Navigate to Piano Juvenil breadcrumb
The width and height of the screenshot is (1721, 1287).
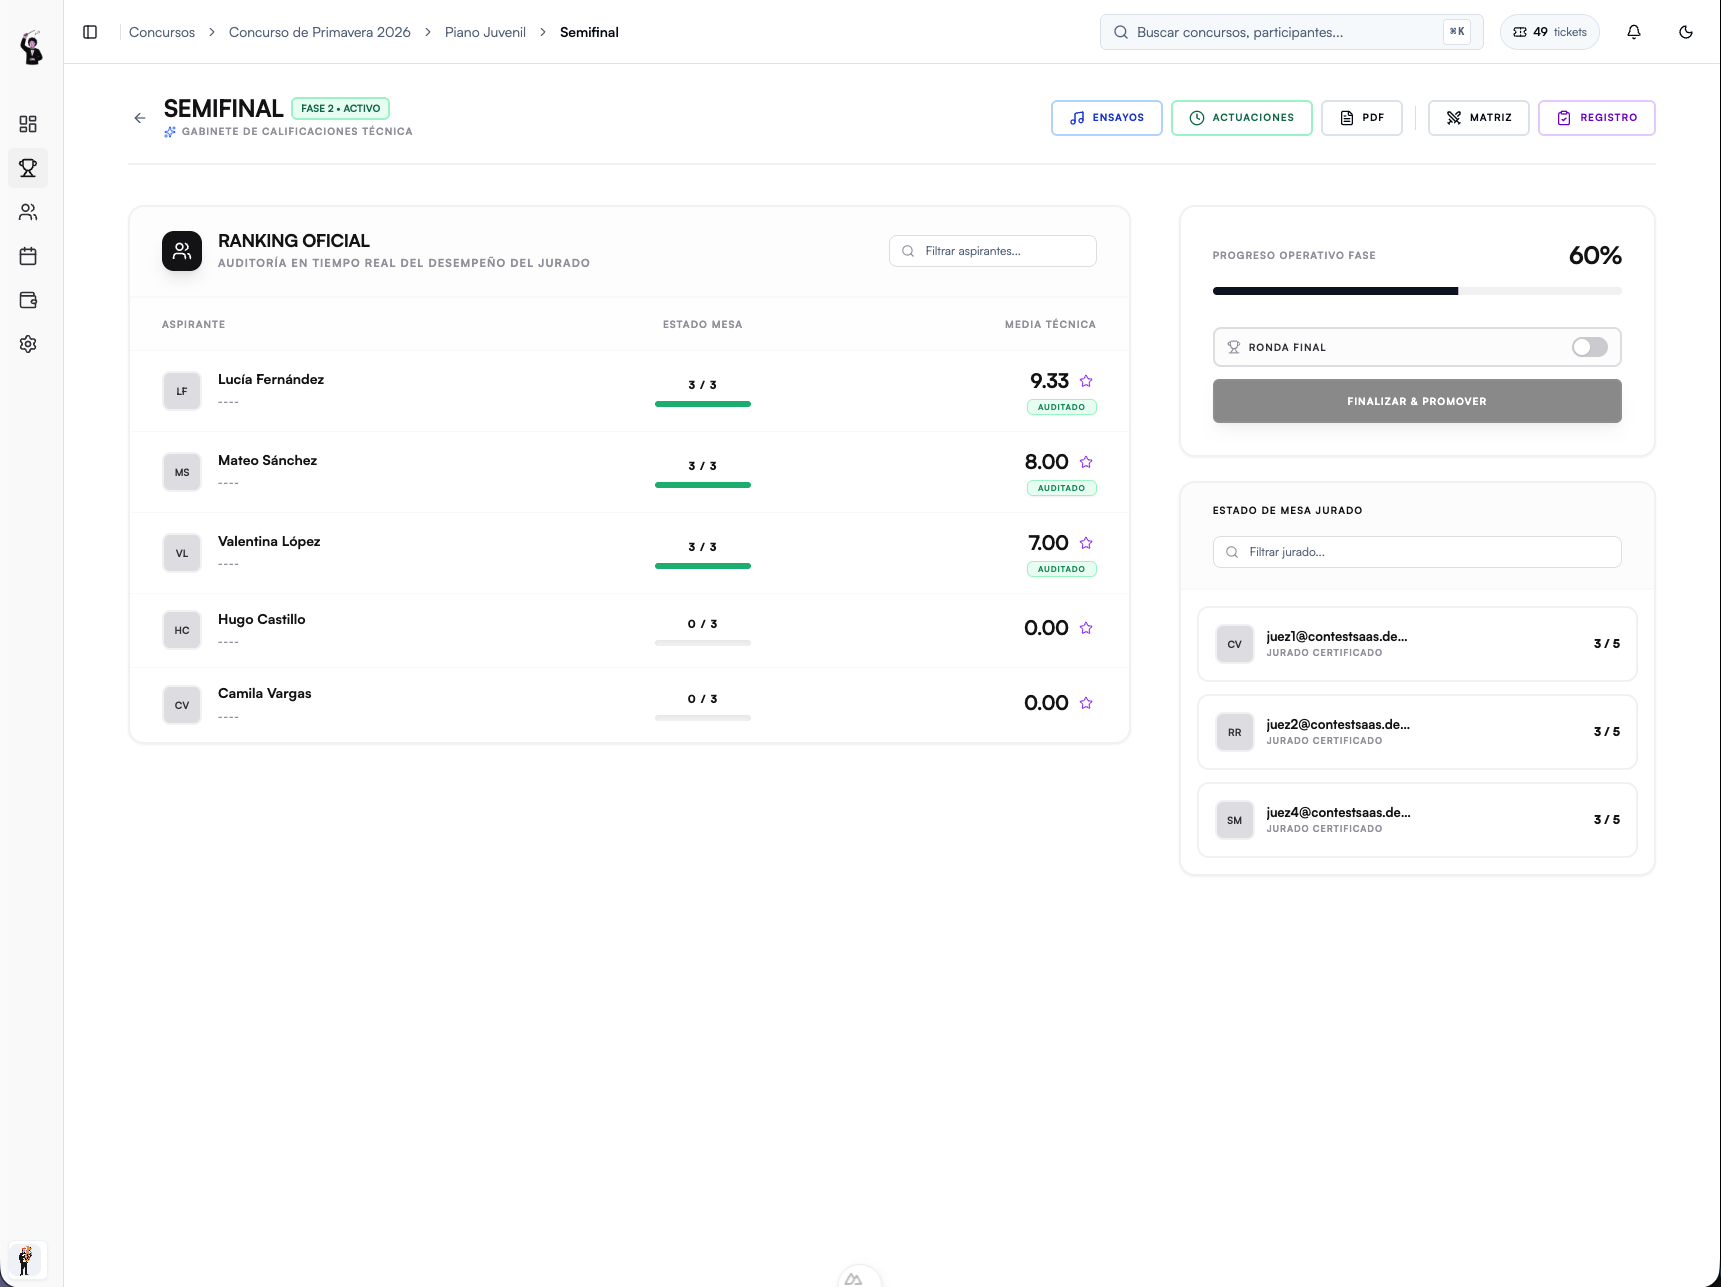pos(485,32)
